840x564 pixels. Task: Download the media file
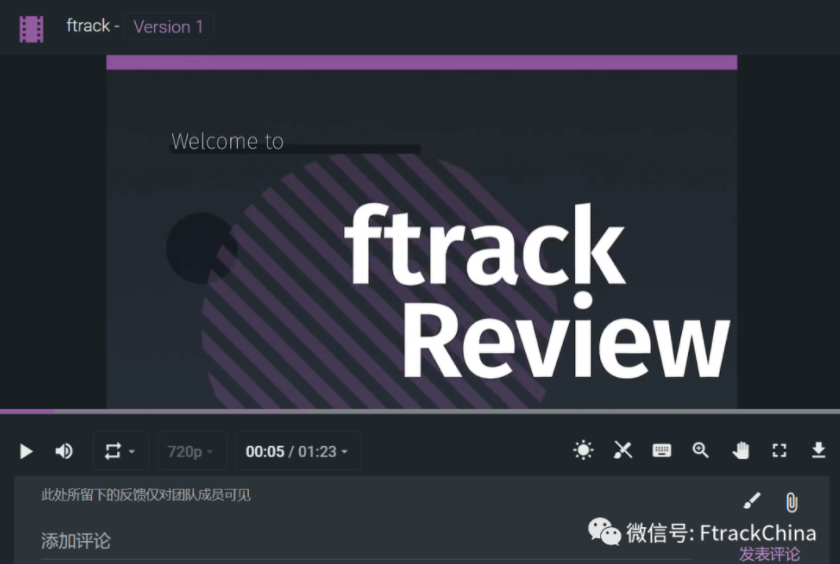(818, 450)
